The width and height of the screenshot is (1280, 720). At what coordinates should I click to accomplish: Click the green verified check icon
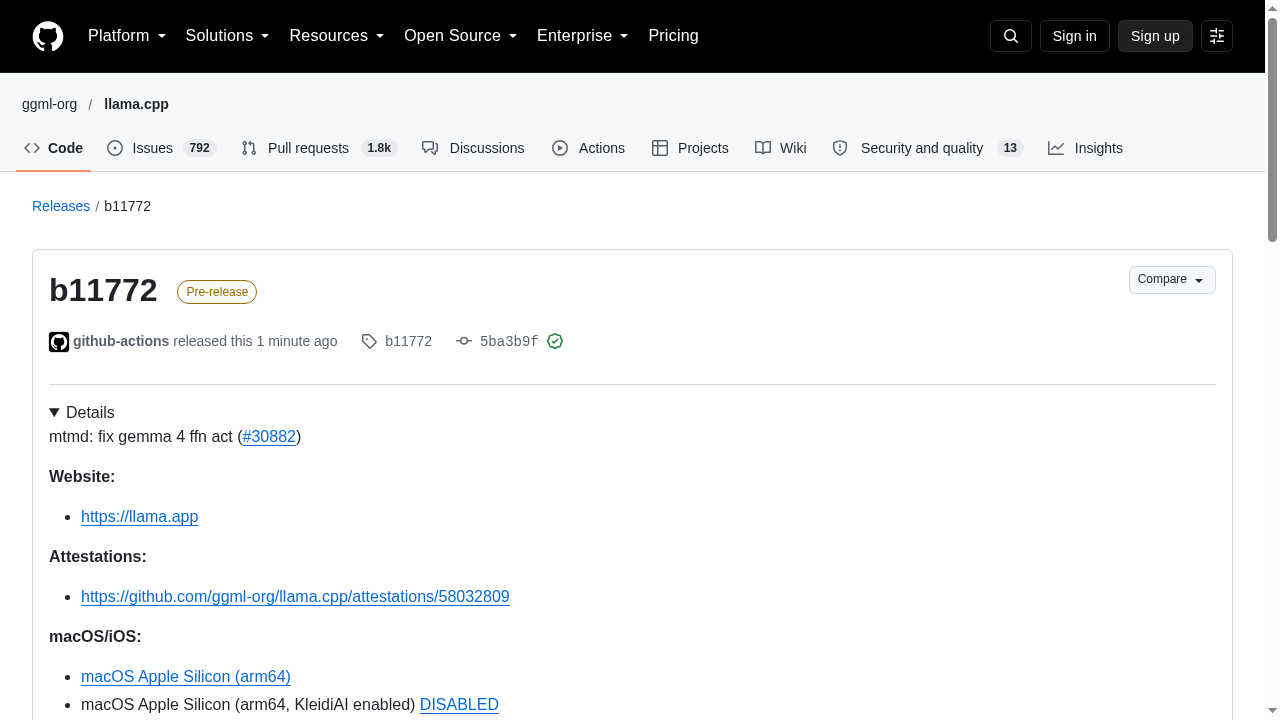(x=555, y=341)
